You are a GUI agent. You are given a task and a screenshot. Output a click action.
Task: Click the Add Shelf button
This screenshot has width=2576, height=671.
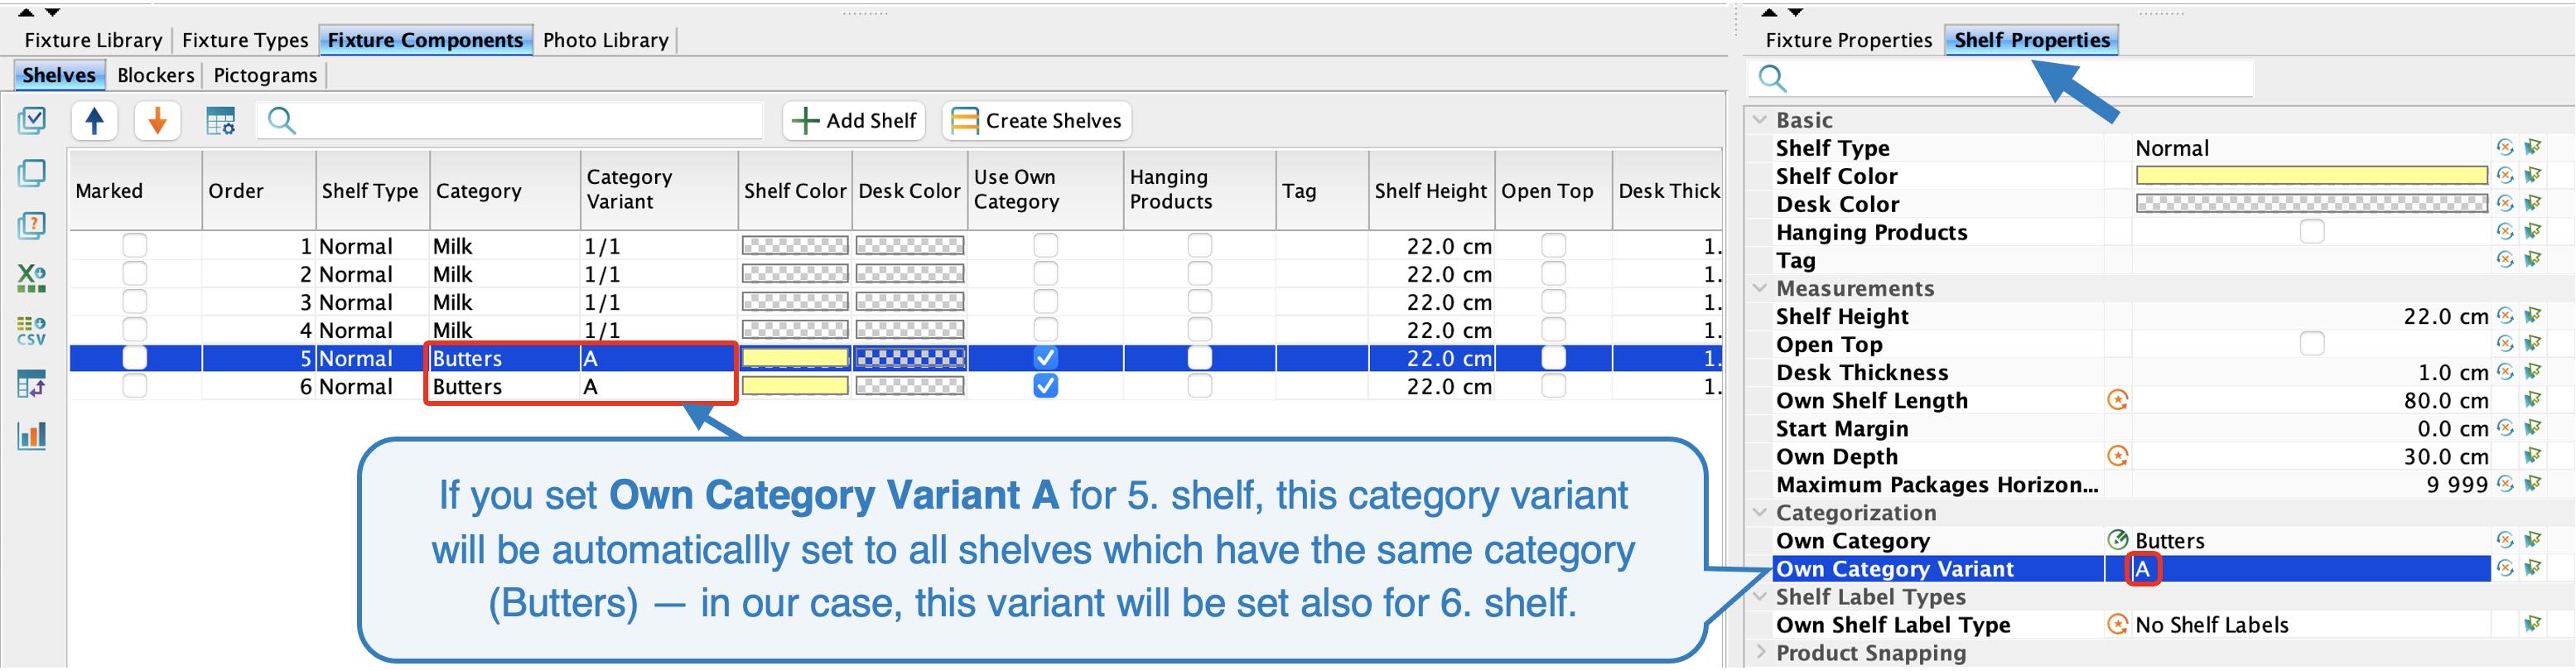(x=854, y=121)
